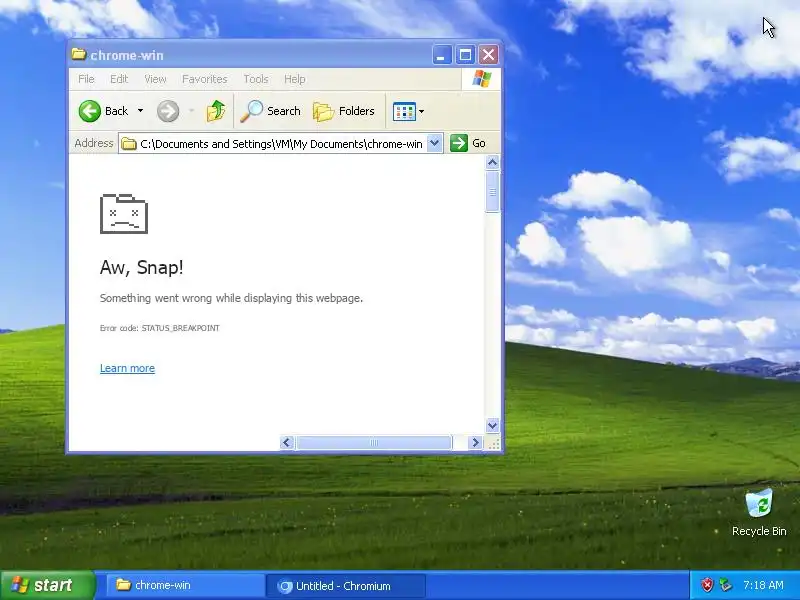
Task: Open the Help menu
Action: 294,79
